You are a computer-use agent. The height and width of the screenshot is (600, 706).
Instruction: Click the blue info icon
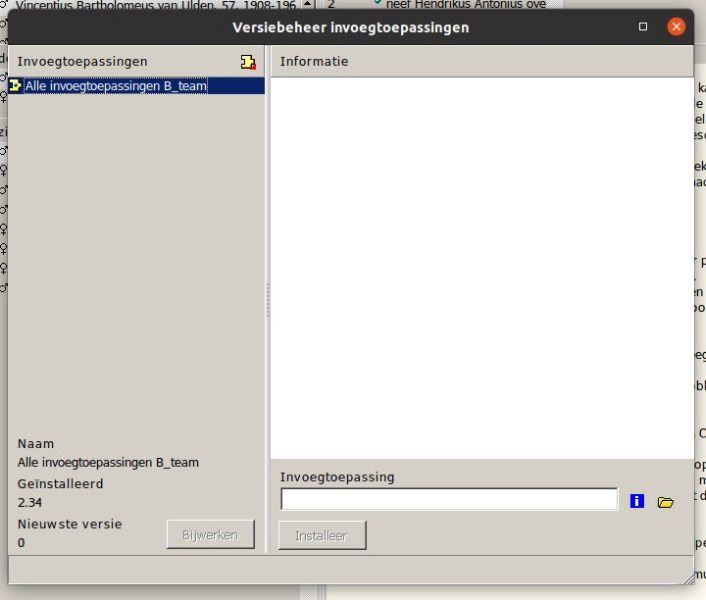click(637, 501)
